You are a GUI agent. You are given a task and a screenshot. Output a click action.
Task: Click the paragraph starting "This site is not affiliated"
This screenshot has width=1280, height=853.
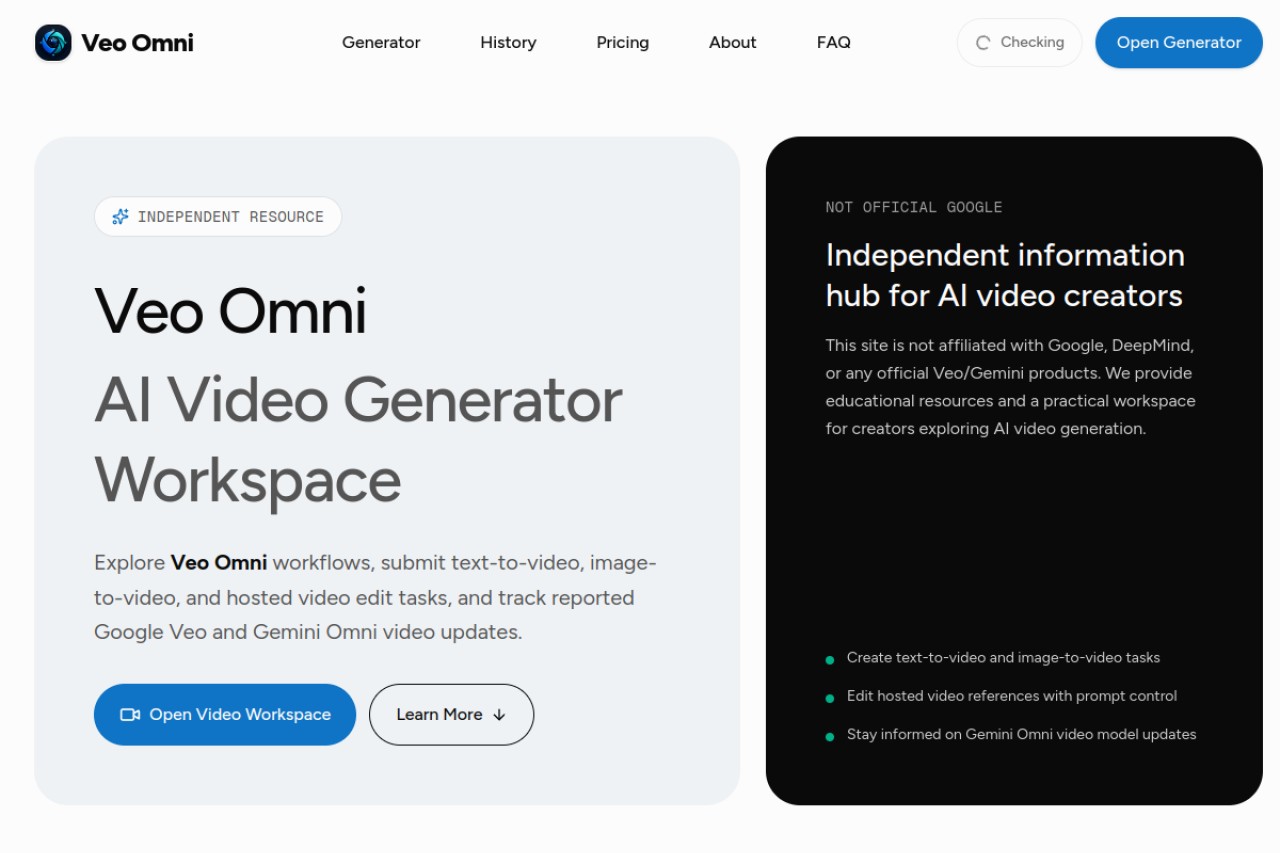coord(1010,387)
